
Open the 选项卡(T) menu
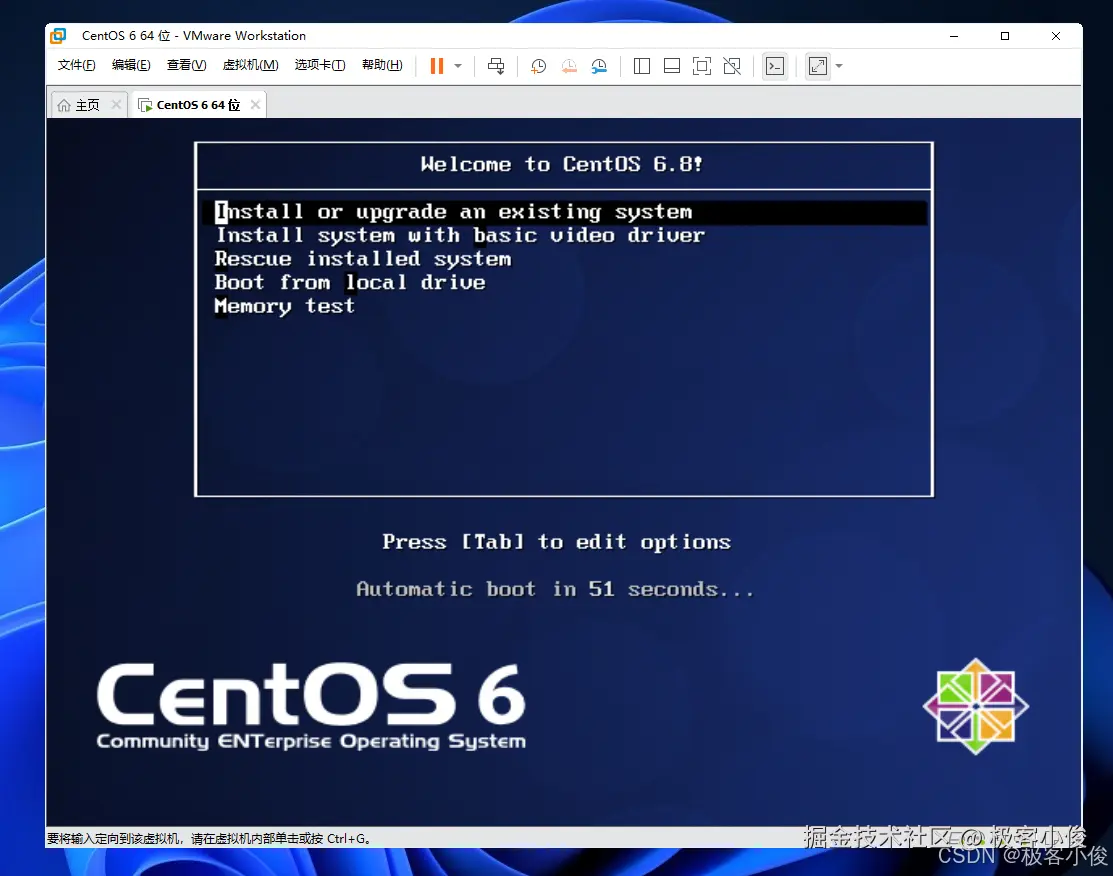(319, 65)
